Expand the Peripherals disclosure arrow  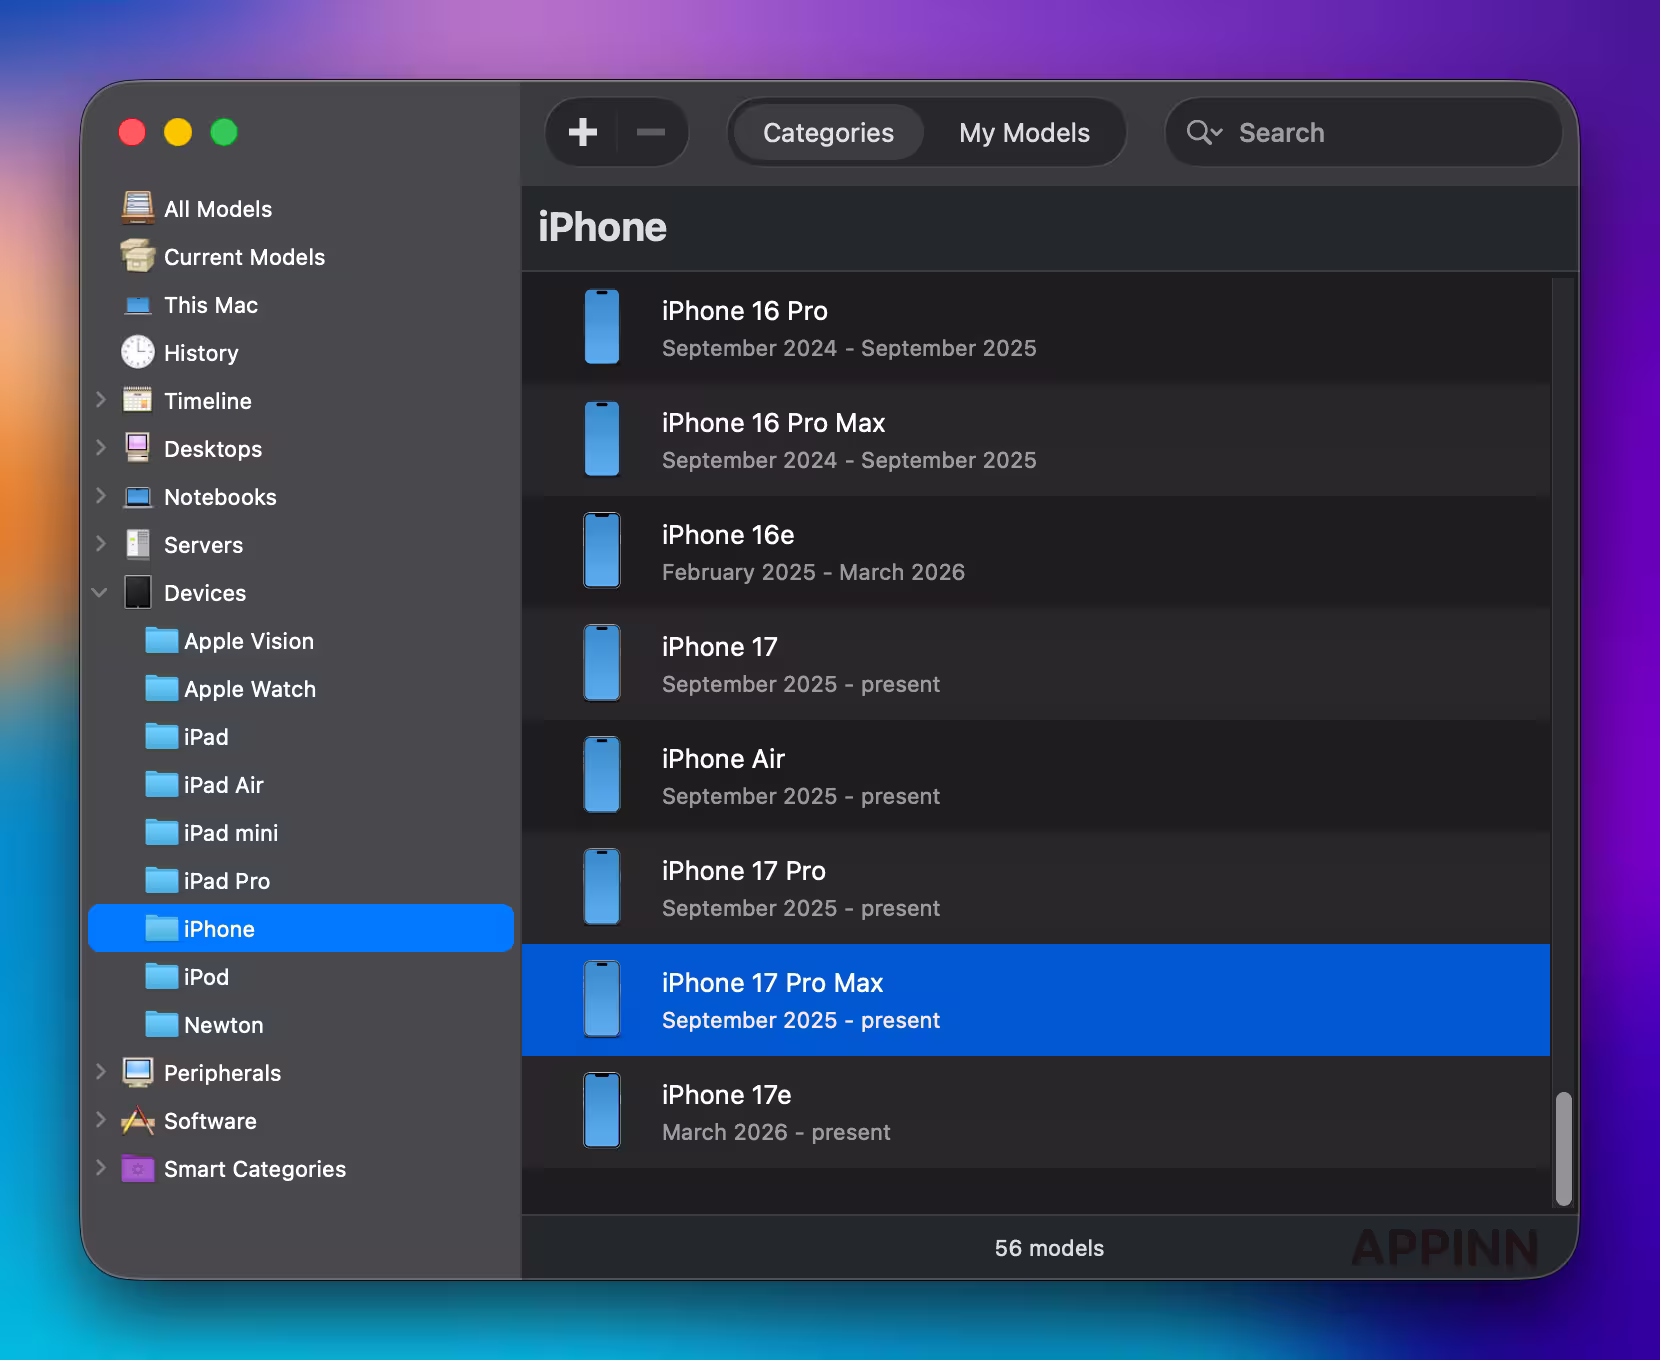tap(101, 1072)
